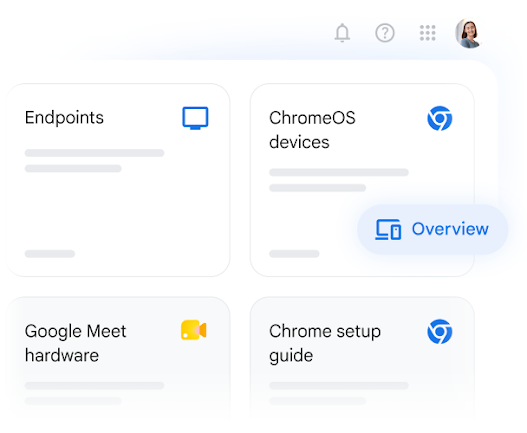Image resolution: width=527 pixels, height=433 pixels.
Task: Open the Google apps grid
Action: (428, 33)
